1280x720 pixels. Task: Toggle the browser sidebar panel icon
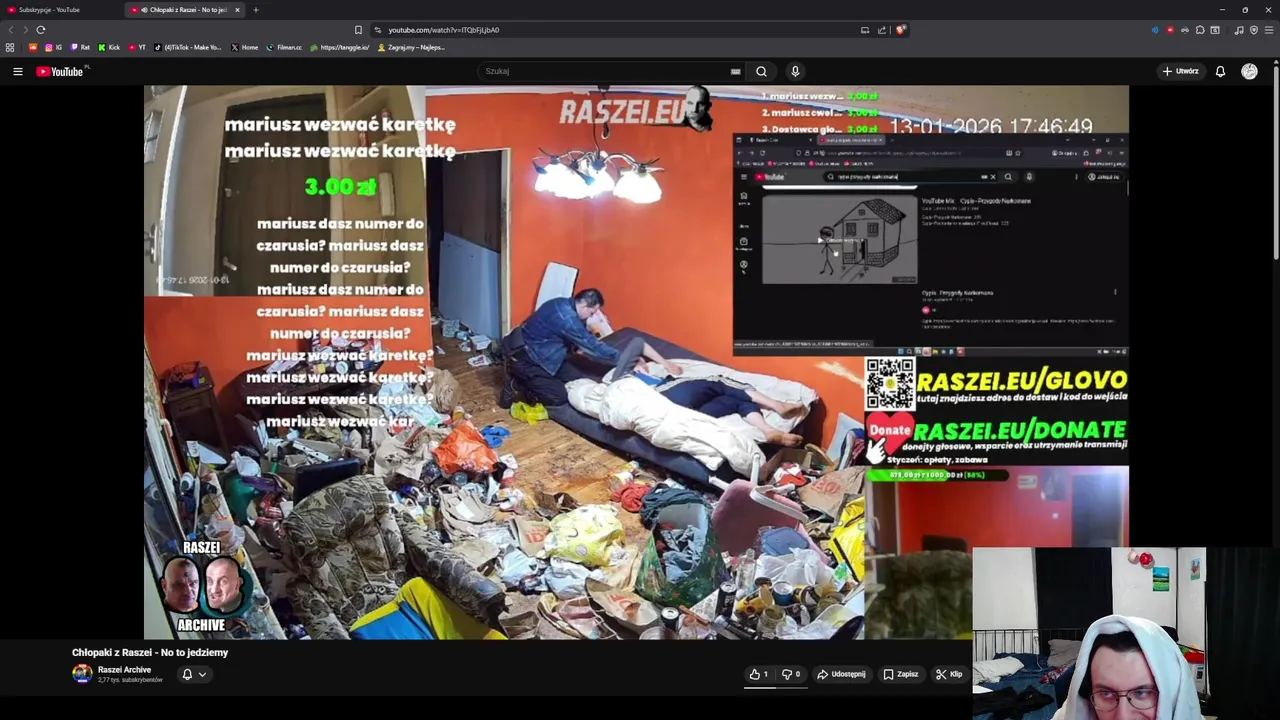[1215, 30]
